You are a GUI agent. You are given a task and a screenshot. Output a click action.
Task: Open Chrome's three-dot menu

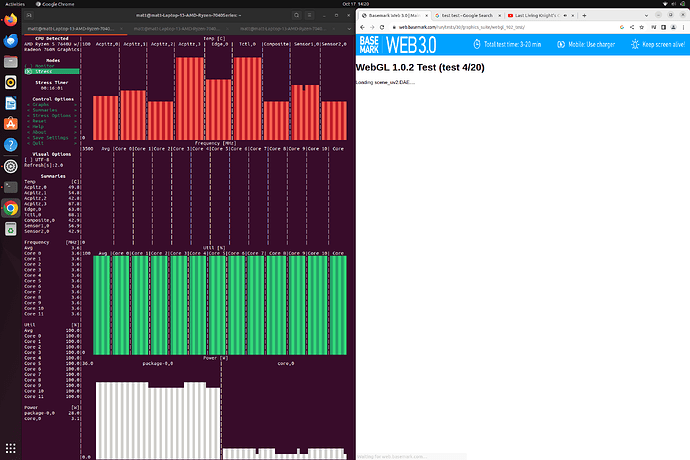tap(683, 27)
